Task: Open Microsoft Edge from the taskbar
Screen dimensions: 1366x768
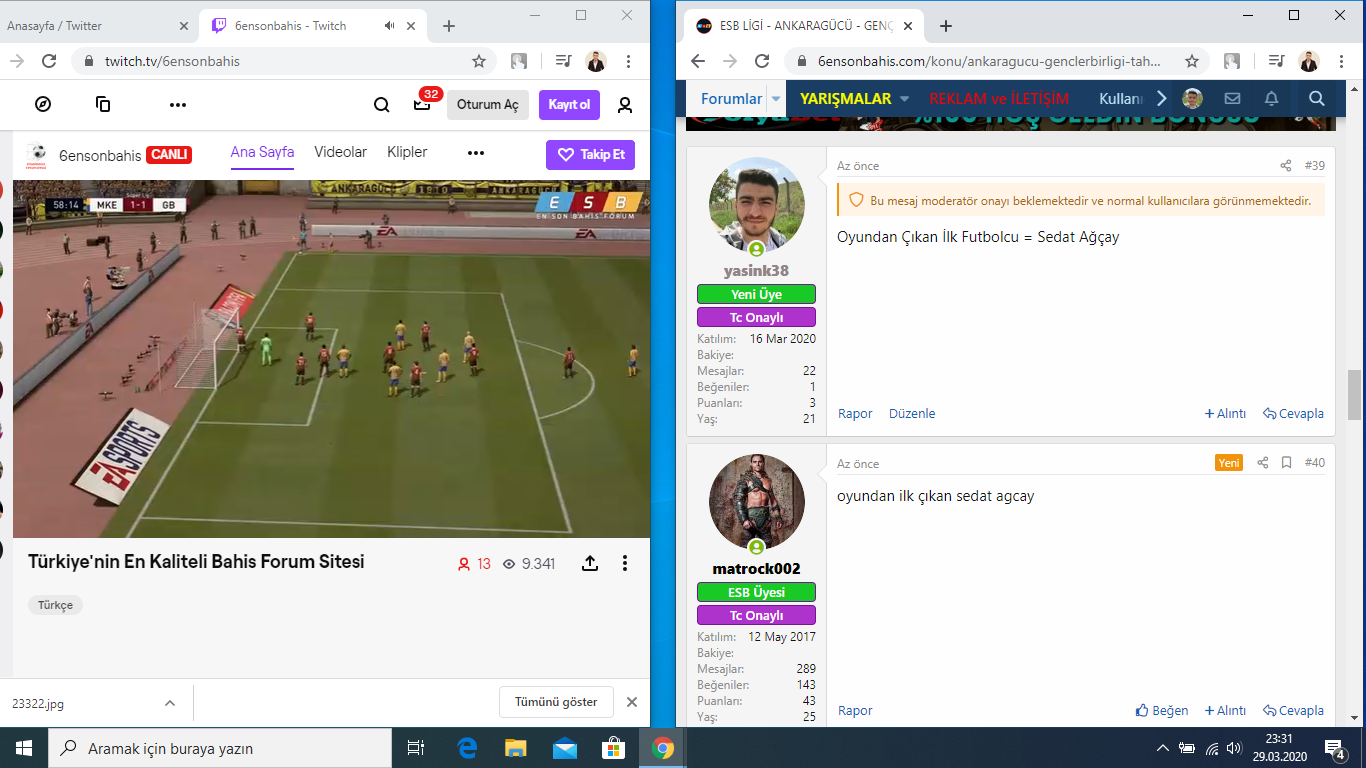Action: click(467, 748)
